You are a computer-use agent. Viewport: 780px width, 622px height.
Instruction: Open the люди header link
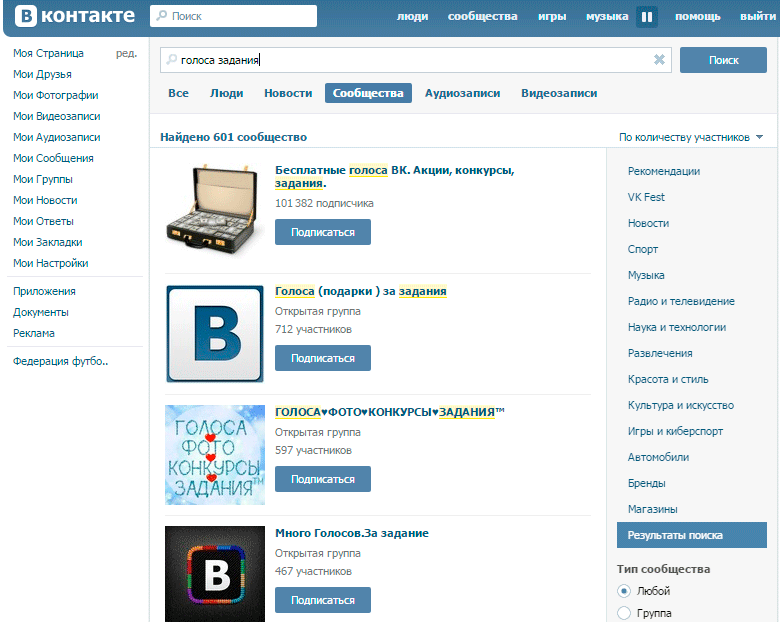(x=412, y=16)
